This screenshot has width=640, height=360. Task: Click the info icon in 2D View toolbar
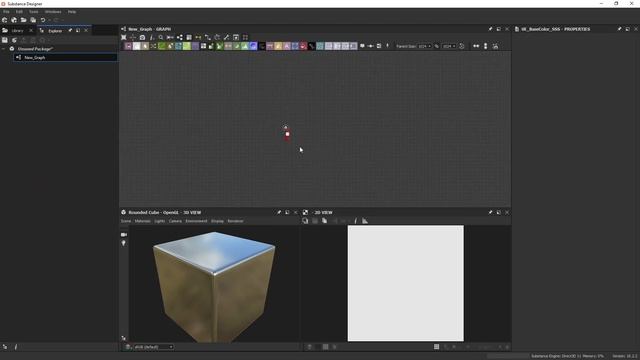356,221
